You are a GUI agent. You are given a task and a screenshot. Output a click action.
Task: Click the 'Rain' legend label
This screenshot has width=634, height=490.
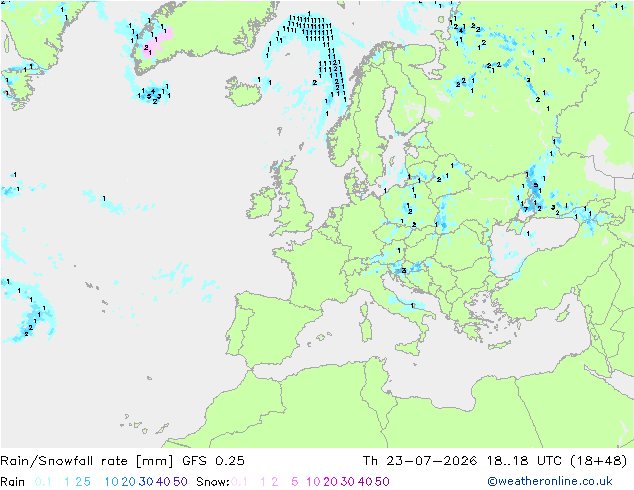tap(13, 482)
